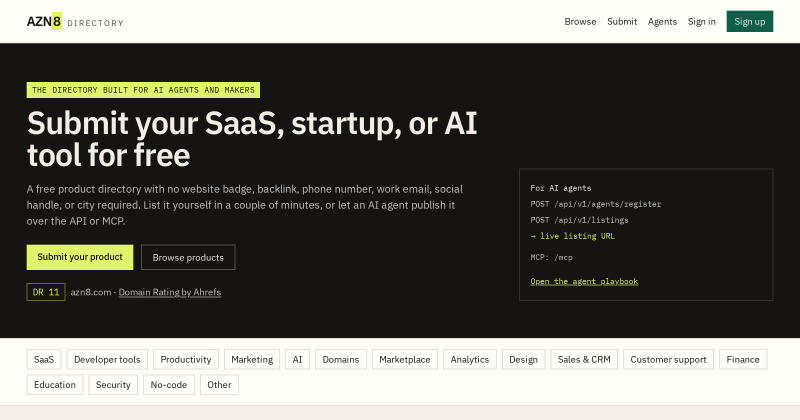This screenshot has height=420, width=800.
Task: Open the Submit nav item
Action: click(622, 21)
